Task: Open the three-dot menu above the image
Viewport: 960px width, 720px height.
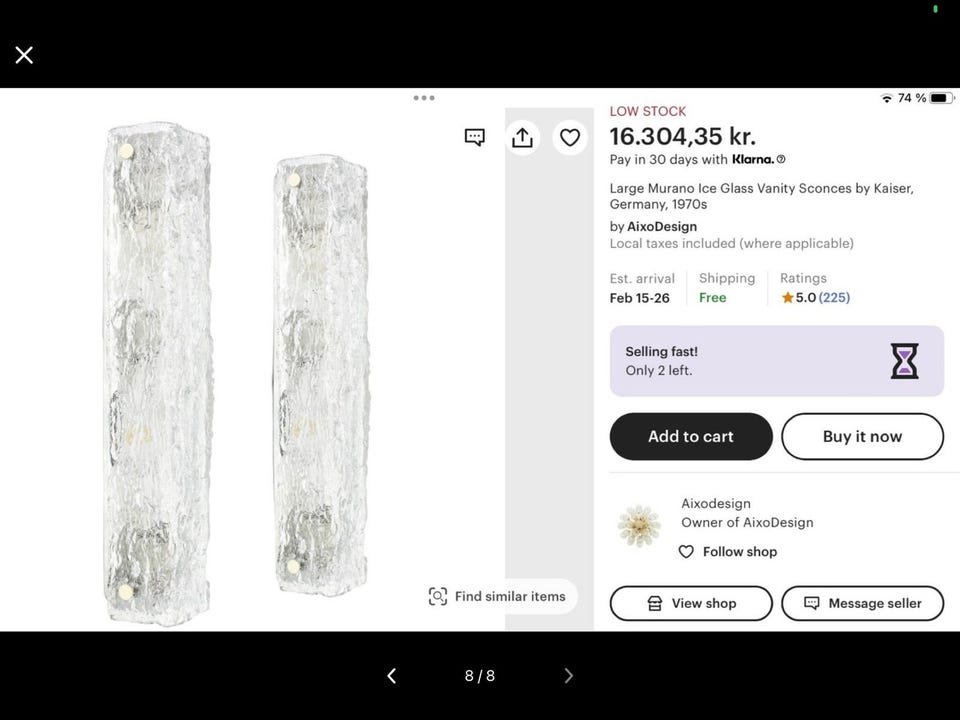Action: click(424, 98)
